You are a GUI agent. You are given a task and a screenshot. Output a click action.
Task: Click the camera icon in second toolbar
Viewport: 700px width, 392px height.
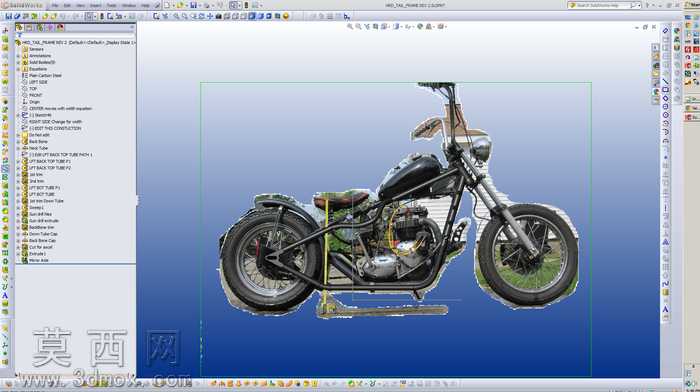[218, 17]
